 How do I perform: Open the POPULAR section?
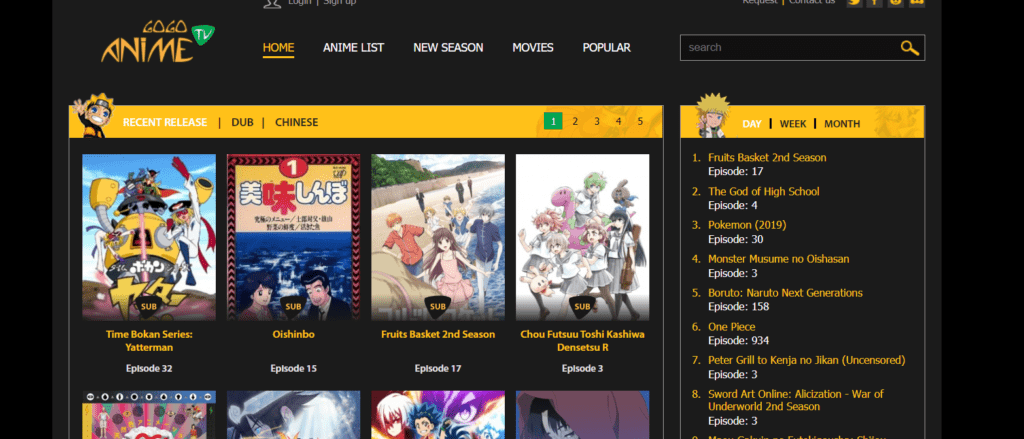point(607,48)
